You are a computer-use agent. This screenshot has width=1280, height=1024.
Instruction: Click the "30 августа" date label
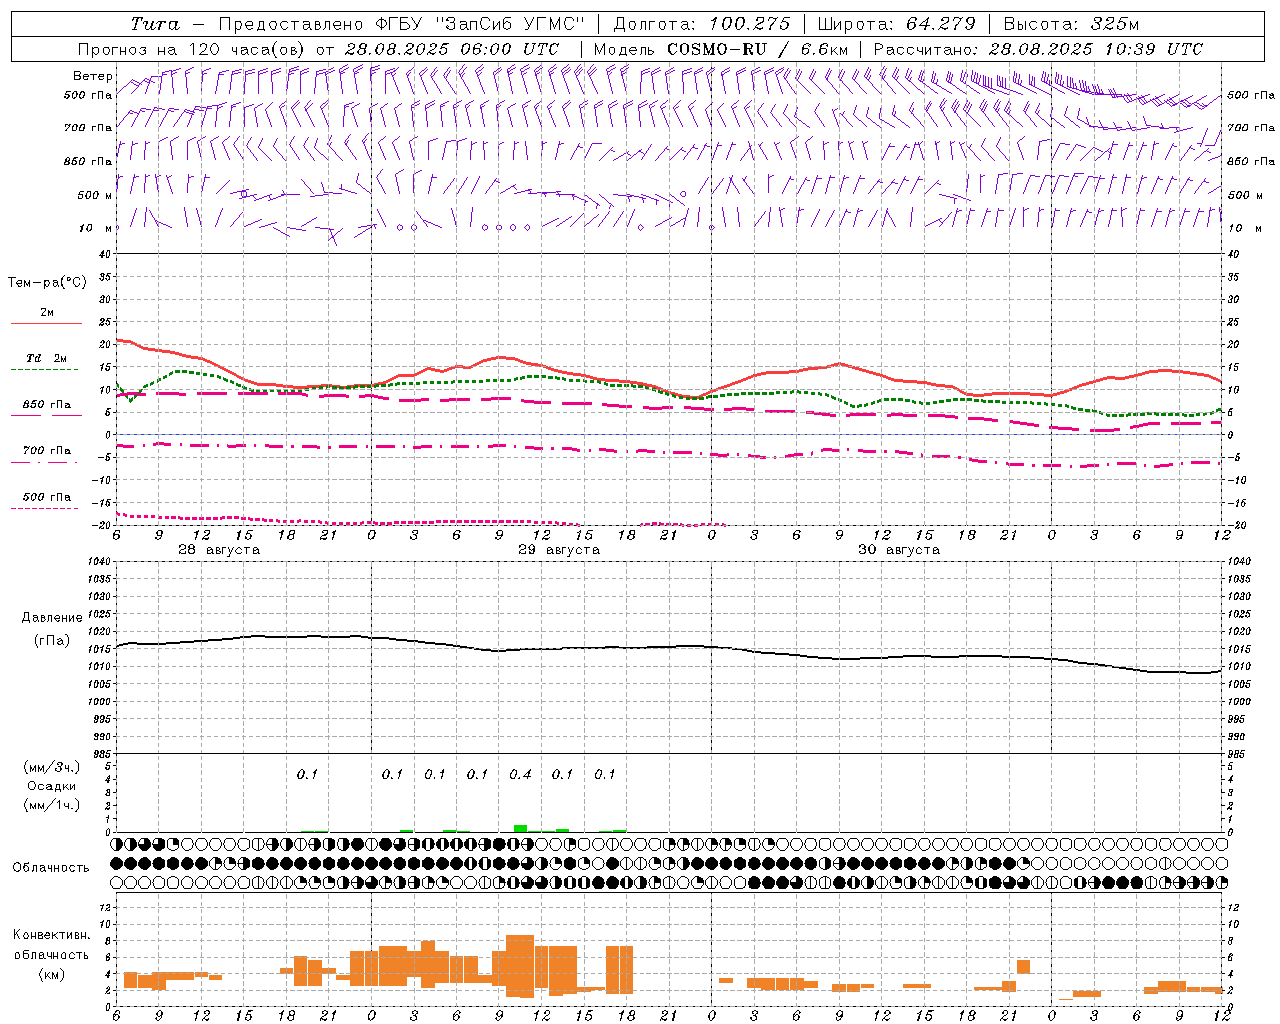pos(899,550)
